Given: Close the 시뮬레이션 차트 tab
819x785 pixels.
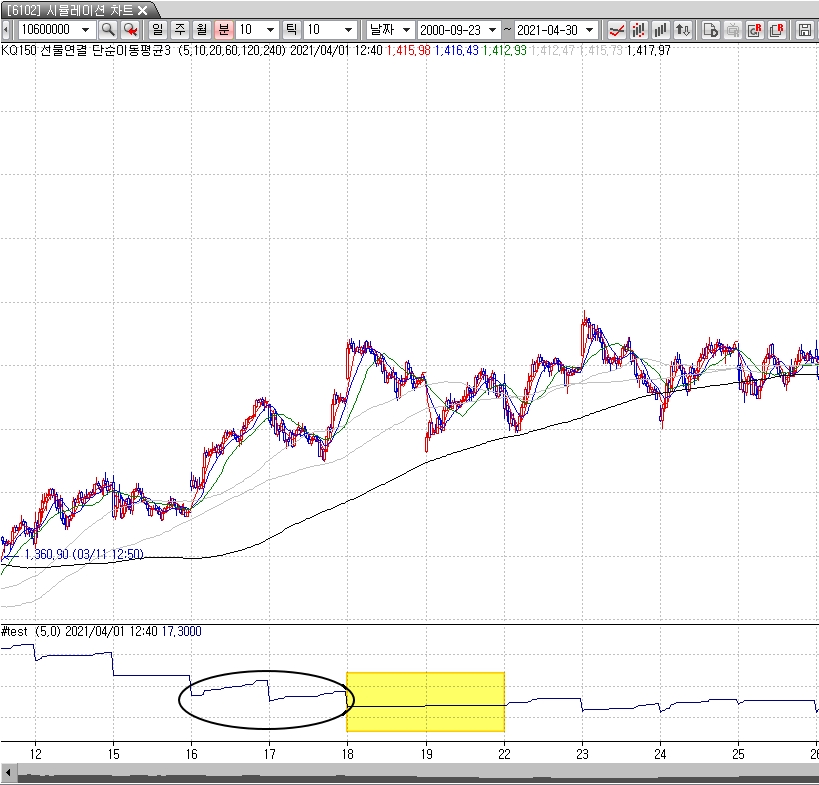Looking at the screenshot, I should pos(143,9).
